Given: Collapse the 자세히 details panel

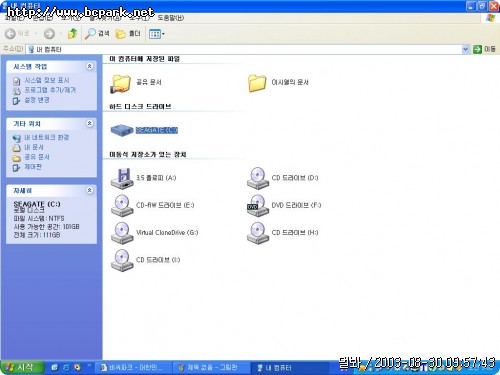Looking at the screenshot, I should pos(89,190).
